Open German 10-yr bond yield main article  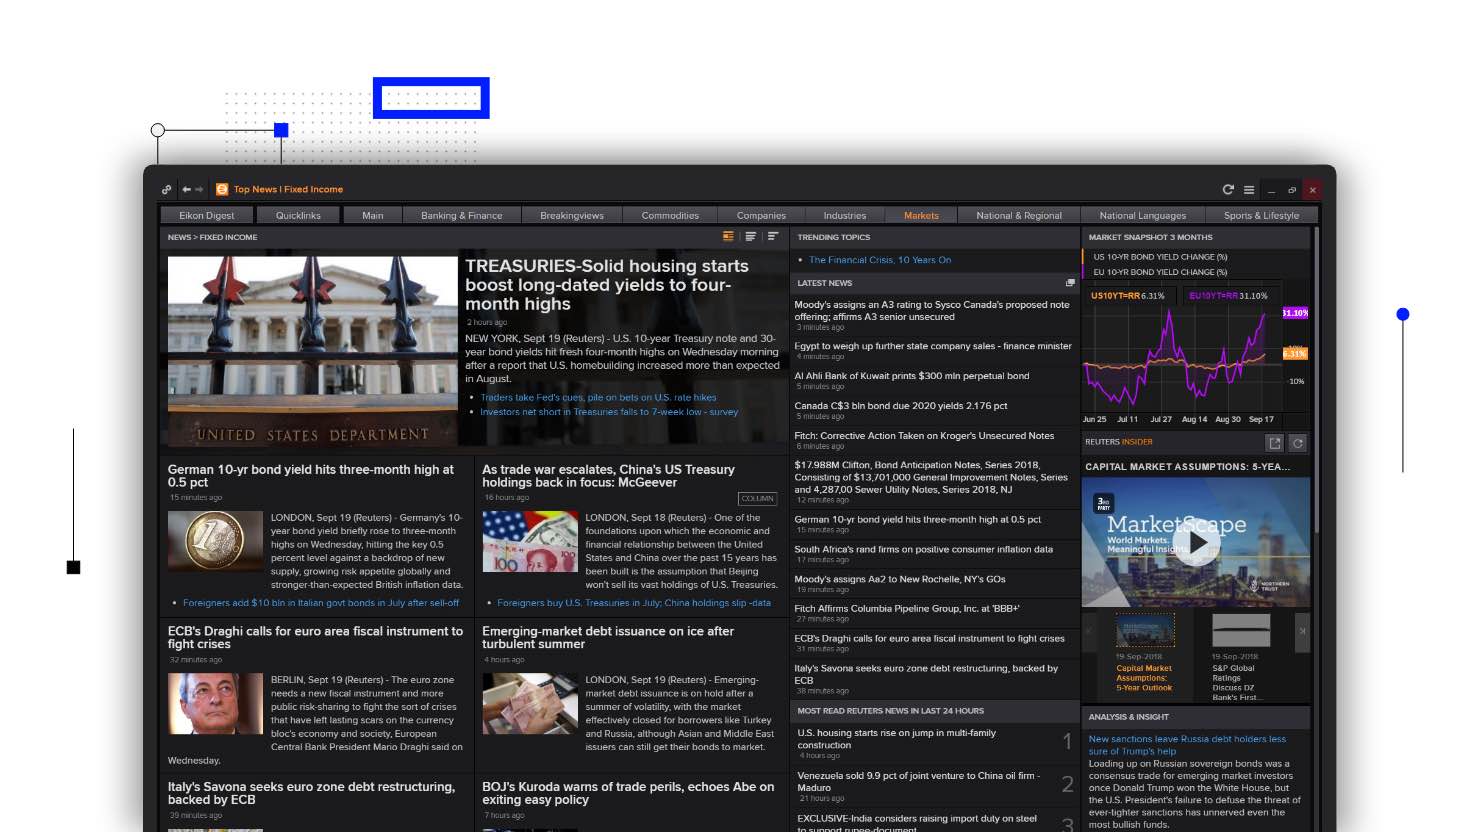[311, 476]
